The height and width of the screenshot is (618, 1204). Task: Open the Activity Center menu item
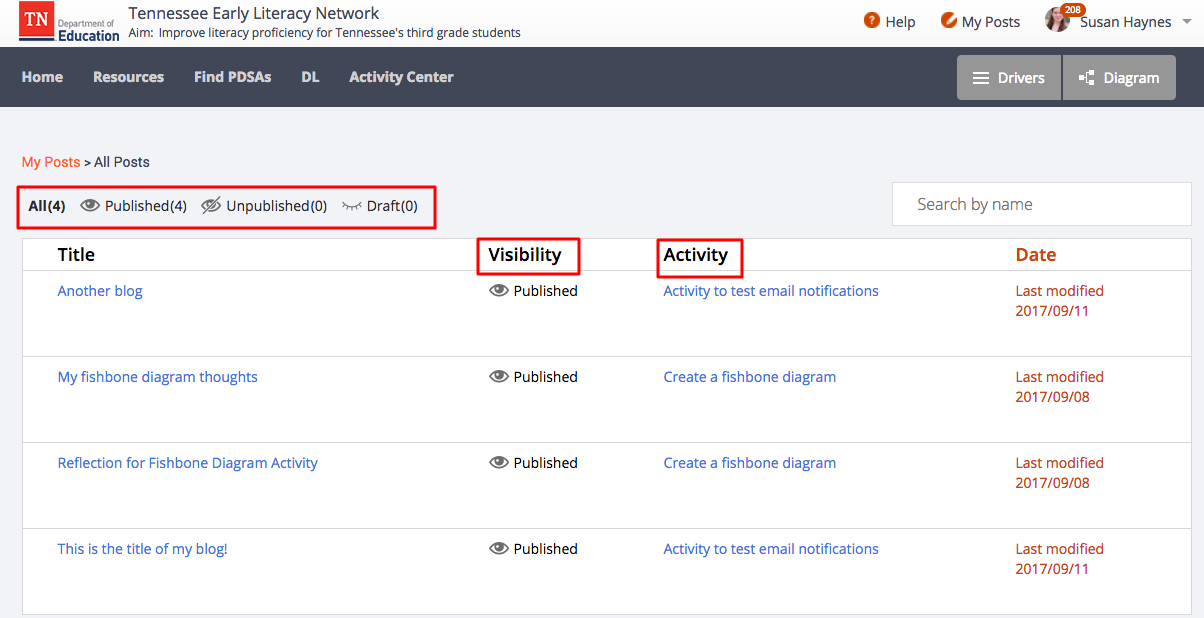401,77
